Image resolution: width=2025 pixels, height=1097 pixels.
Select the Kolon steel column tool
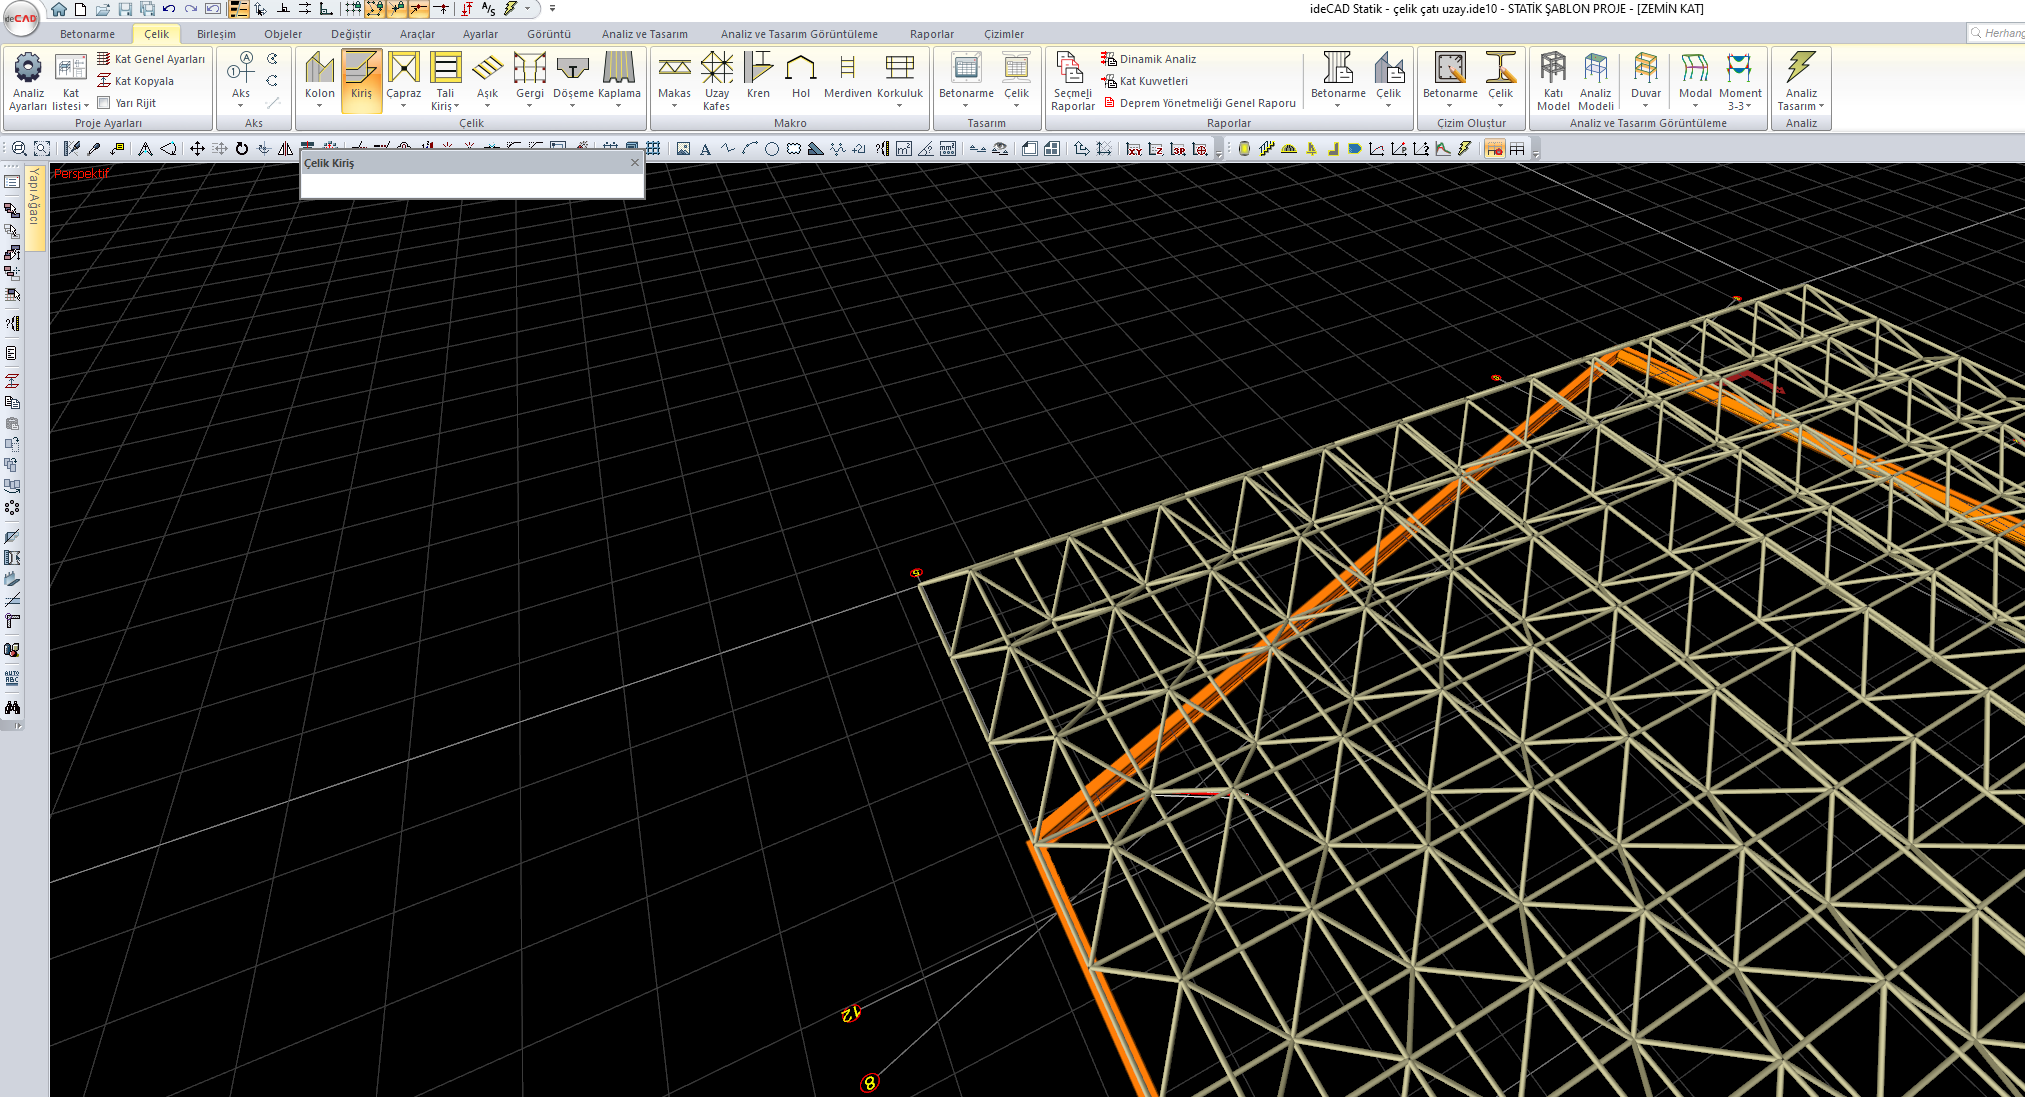(320, 80)
